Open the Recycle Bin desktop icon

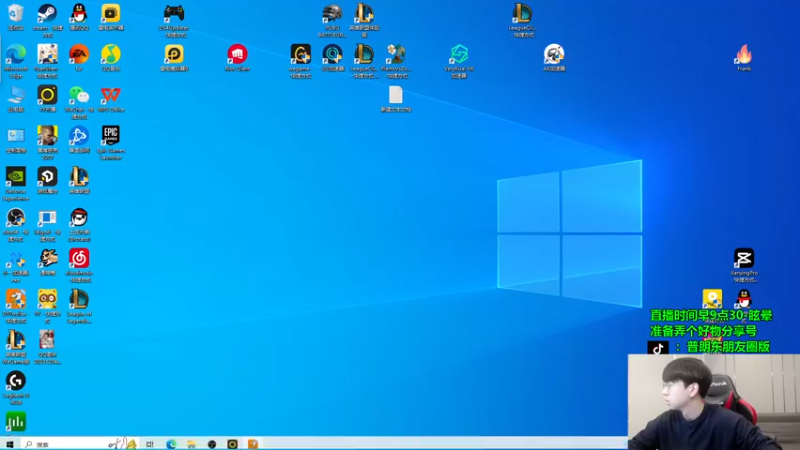coord(16,13)
